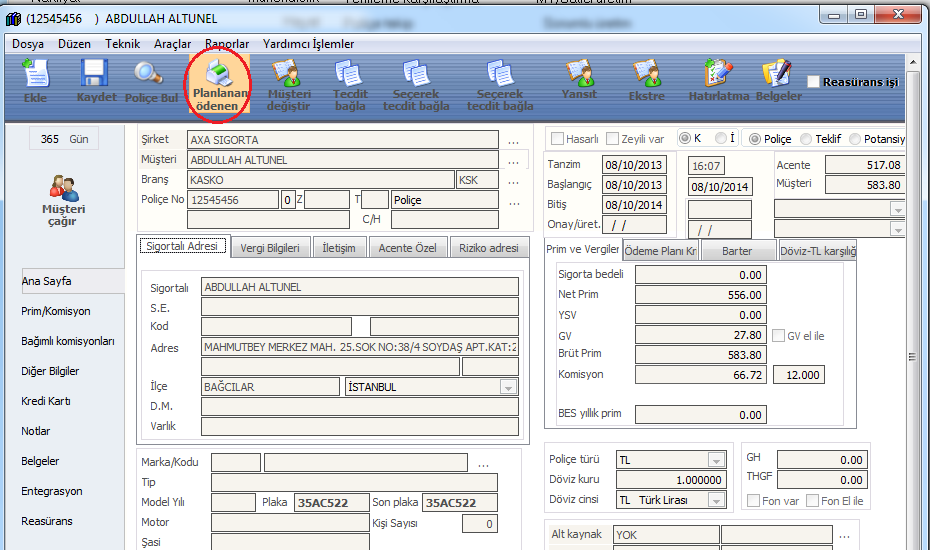
Task: Switch to the Vergi Bilgileri tab
Action: coord(271,248)
